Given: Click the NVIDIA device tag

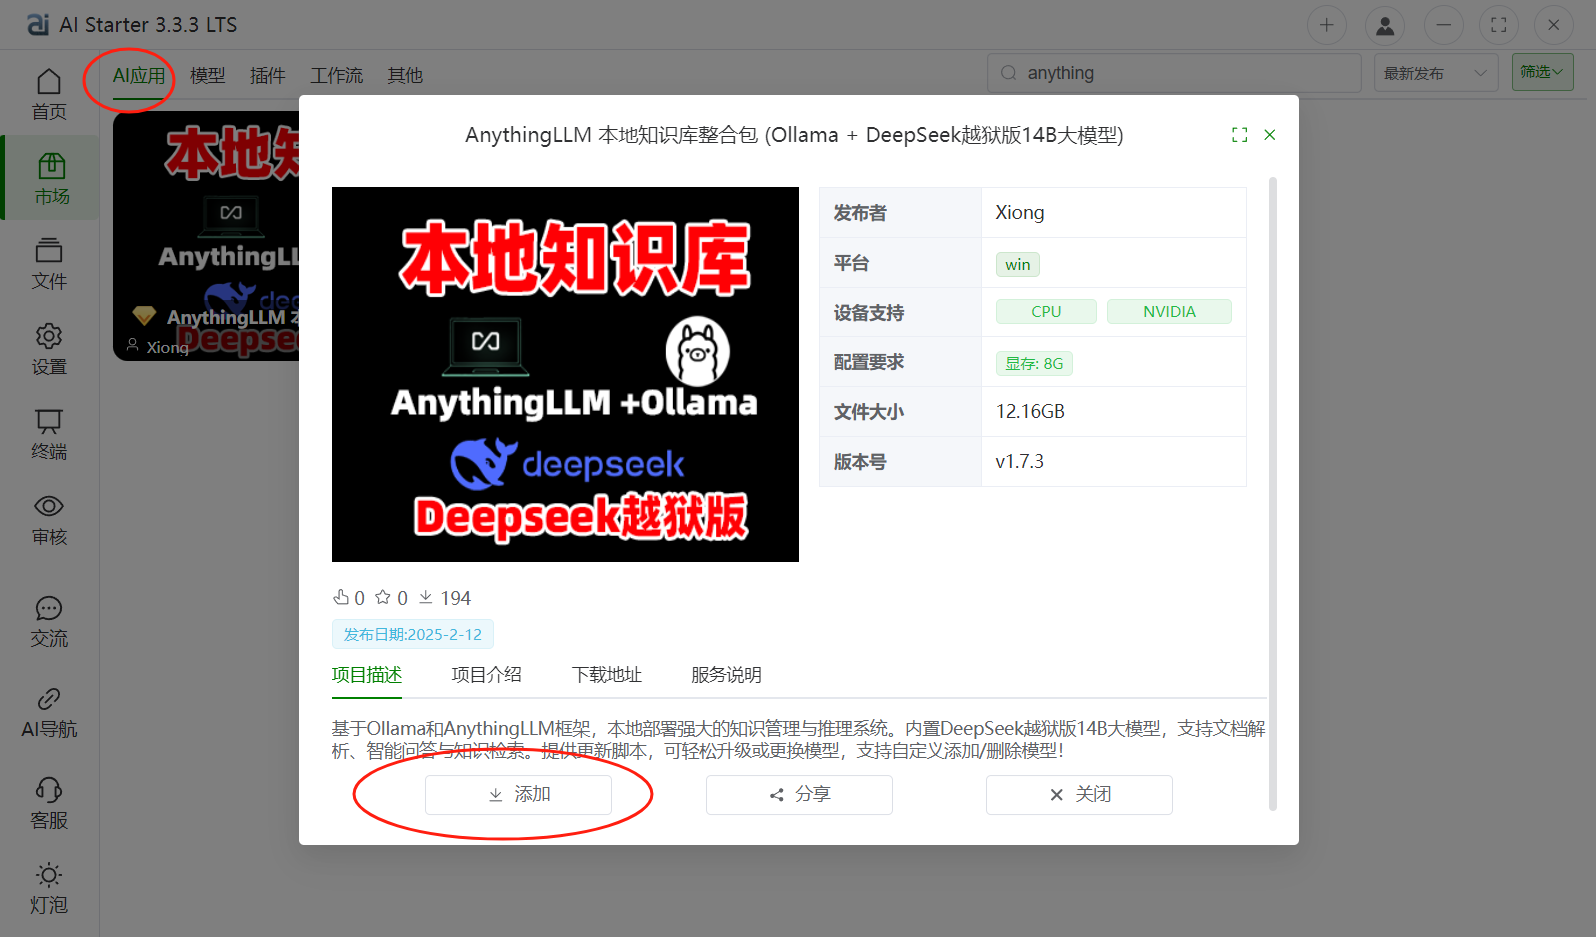Looking at the screenshot, I should [1169, 312].
